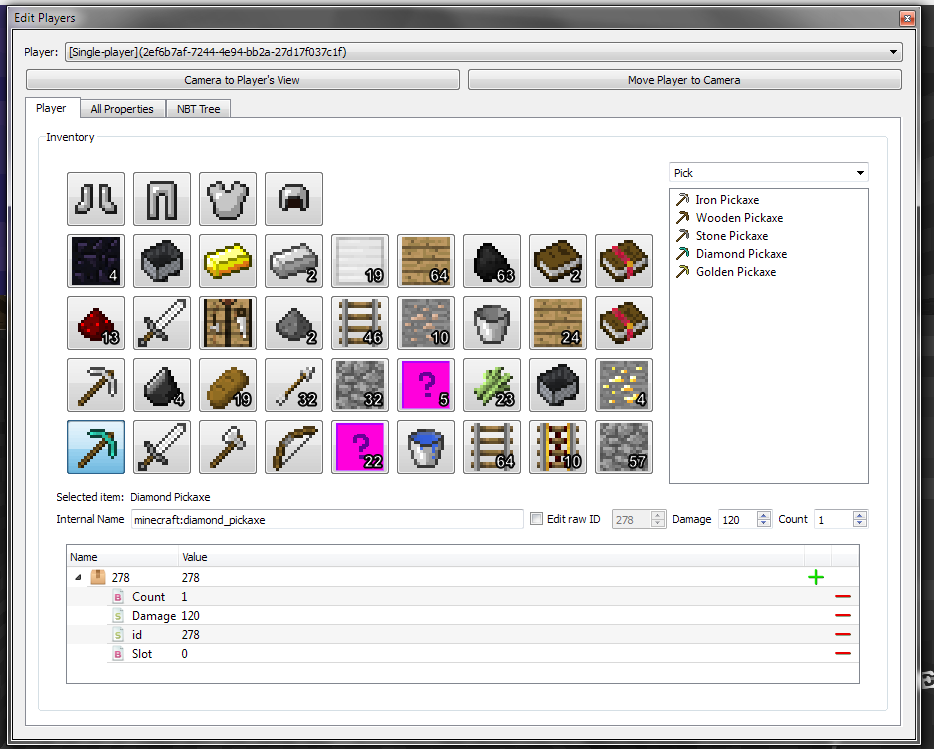Remove the Count tag with red minus

pos(843,596)
